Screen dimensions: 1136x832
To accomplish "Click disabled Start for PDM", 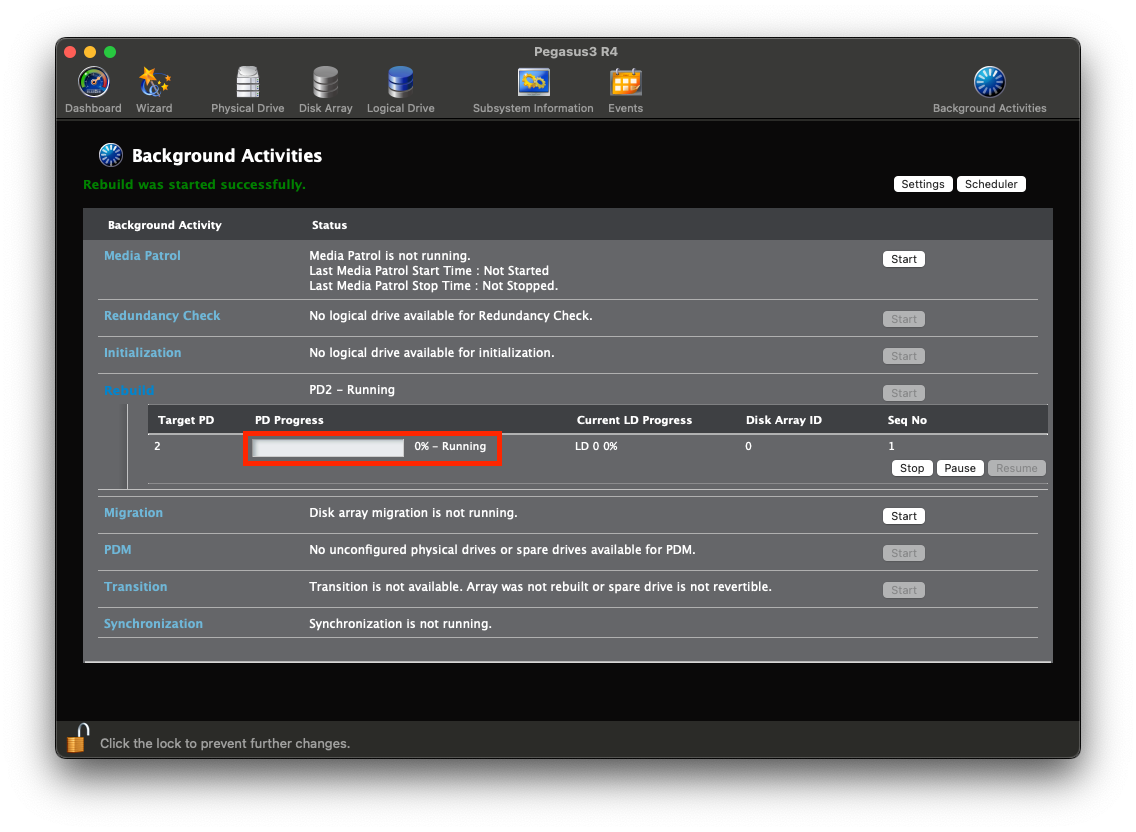I will (x=903, y=553).
